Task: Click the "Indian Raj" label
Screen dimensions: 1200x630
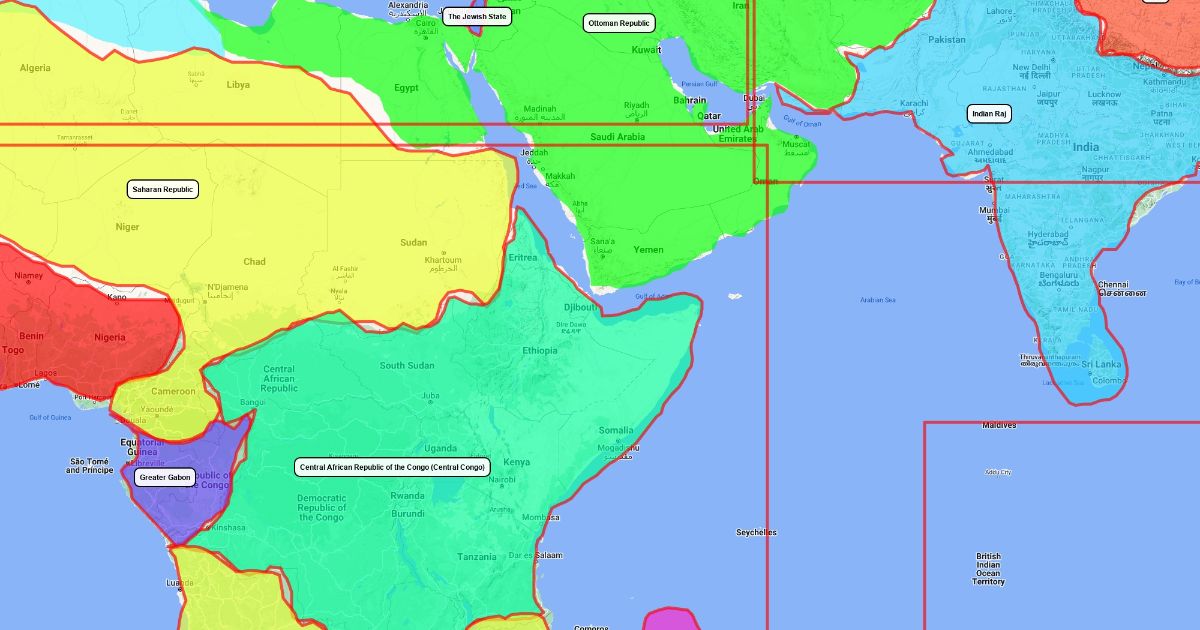Action: (989, 114)
